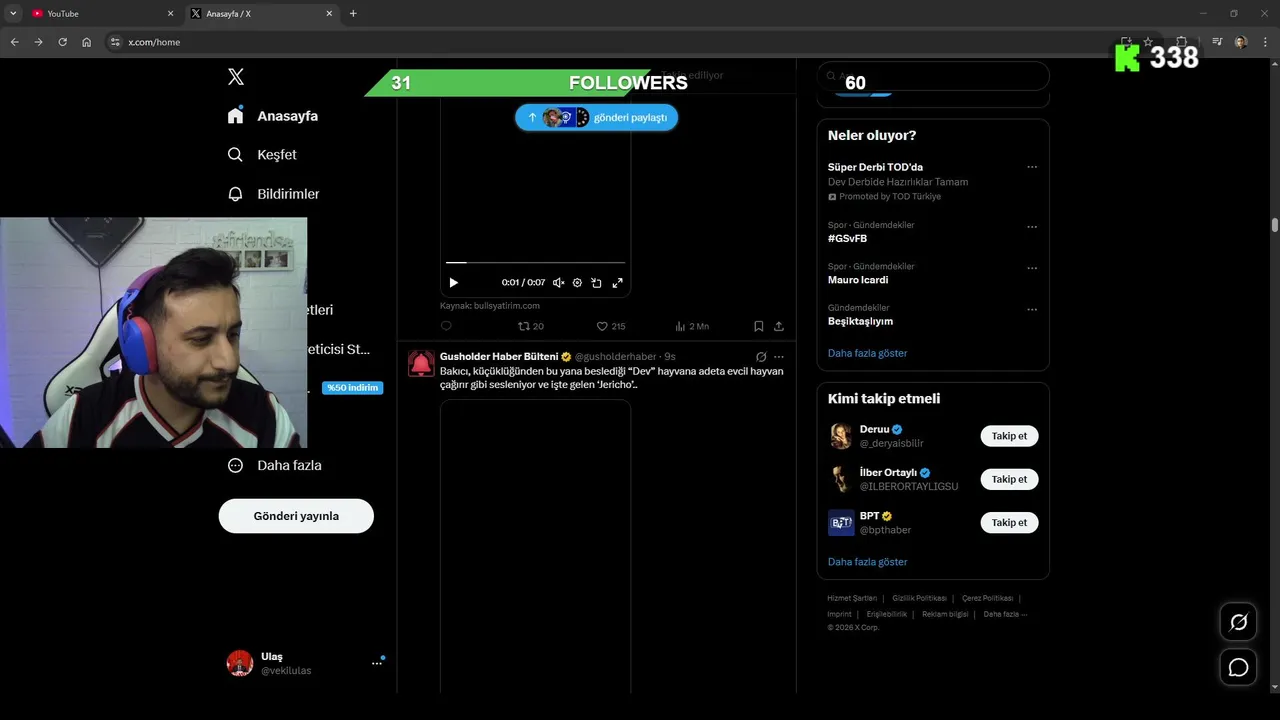Open Deruu profile picture
The image size is (1280, 720).
tap(841, 436)
